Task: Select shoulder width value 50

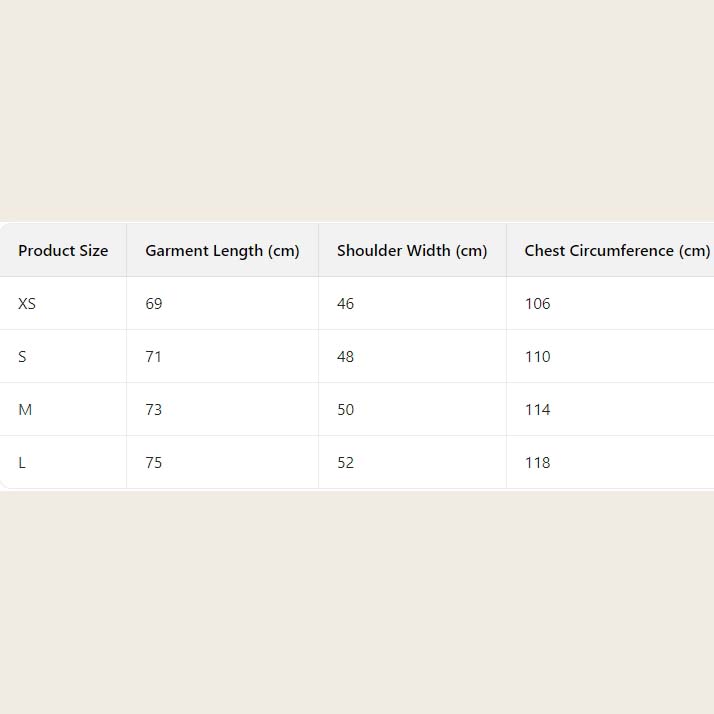Action: (346, 410)
